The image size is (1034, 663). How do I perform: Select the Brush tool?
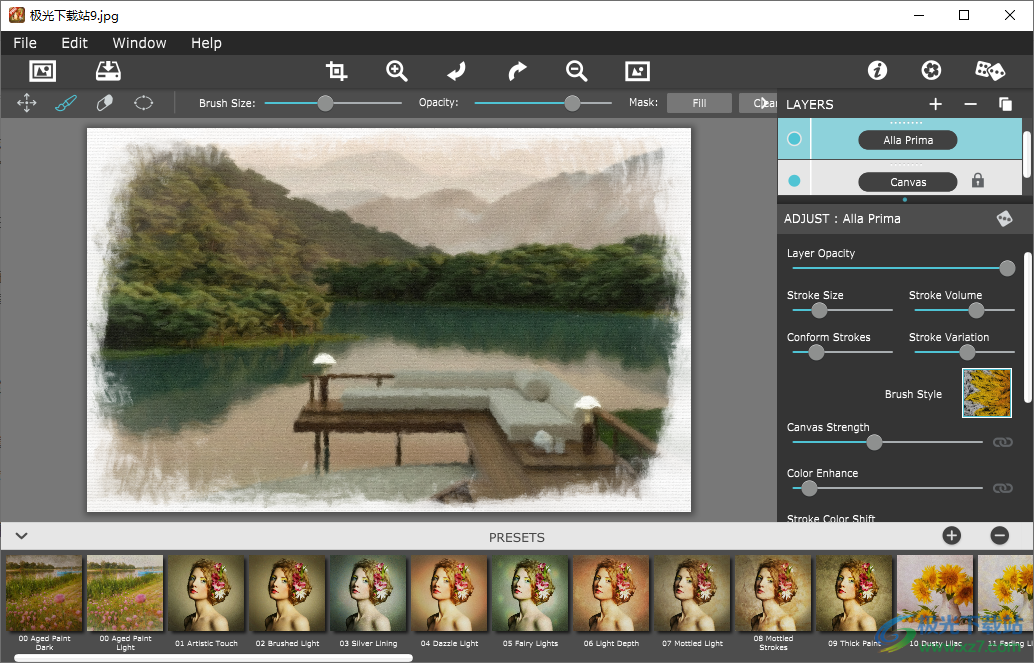coord(66,102)
